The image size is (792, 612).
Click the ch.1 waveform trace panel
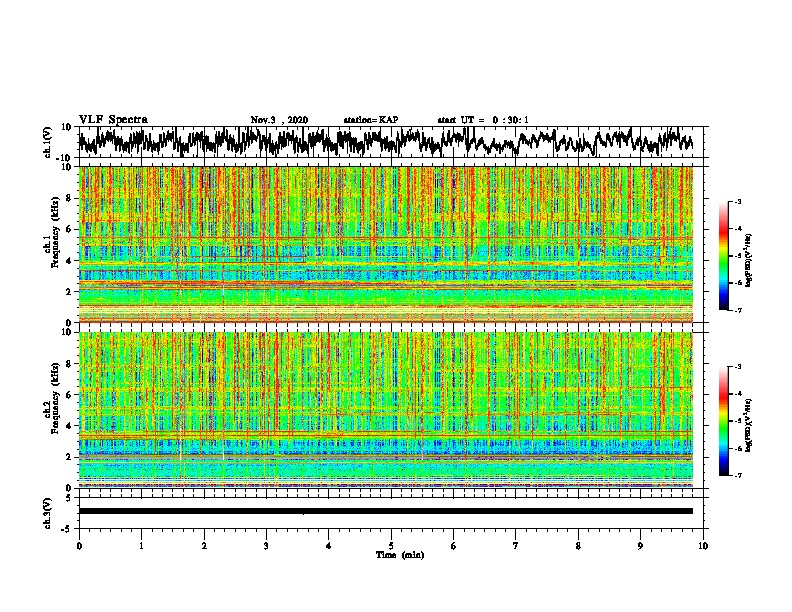[390, 142]
